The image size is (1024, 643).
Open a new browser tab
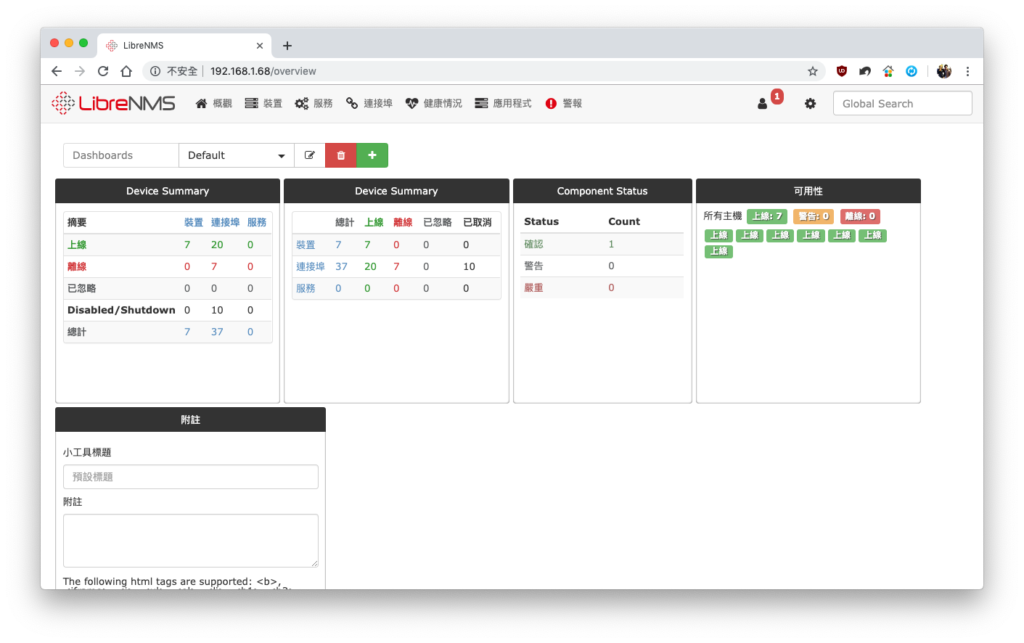[287, 46]
